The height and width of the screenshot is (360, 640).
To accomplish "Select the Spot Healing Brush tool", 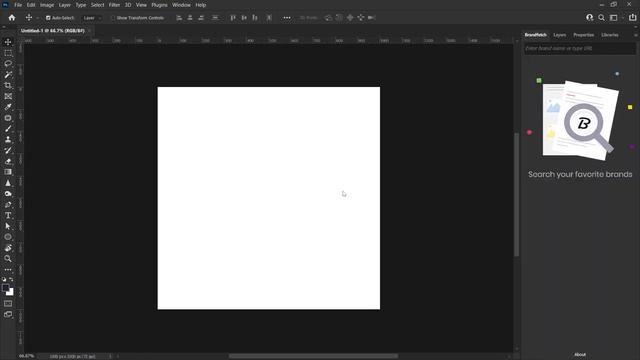I will click(x=8, y=118).
